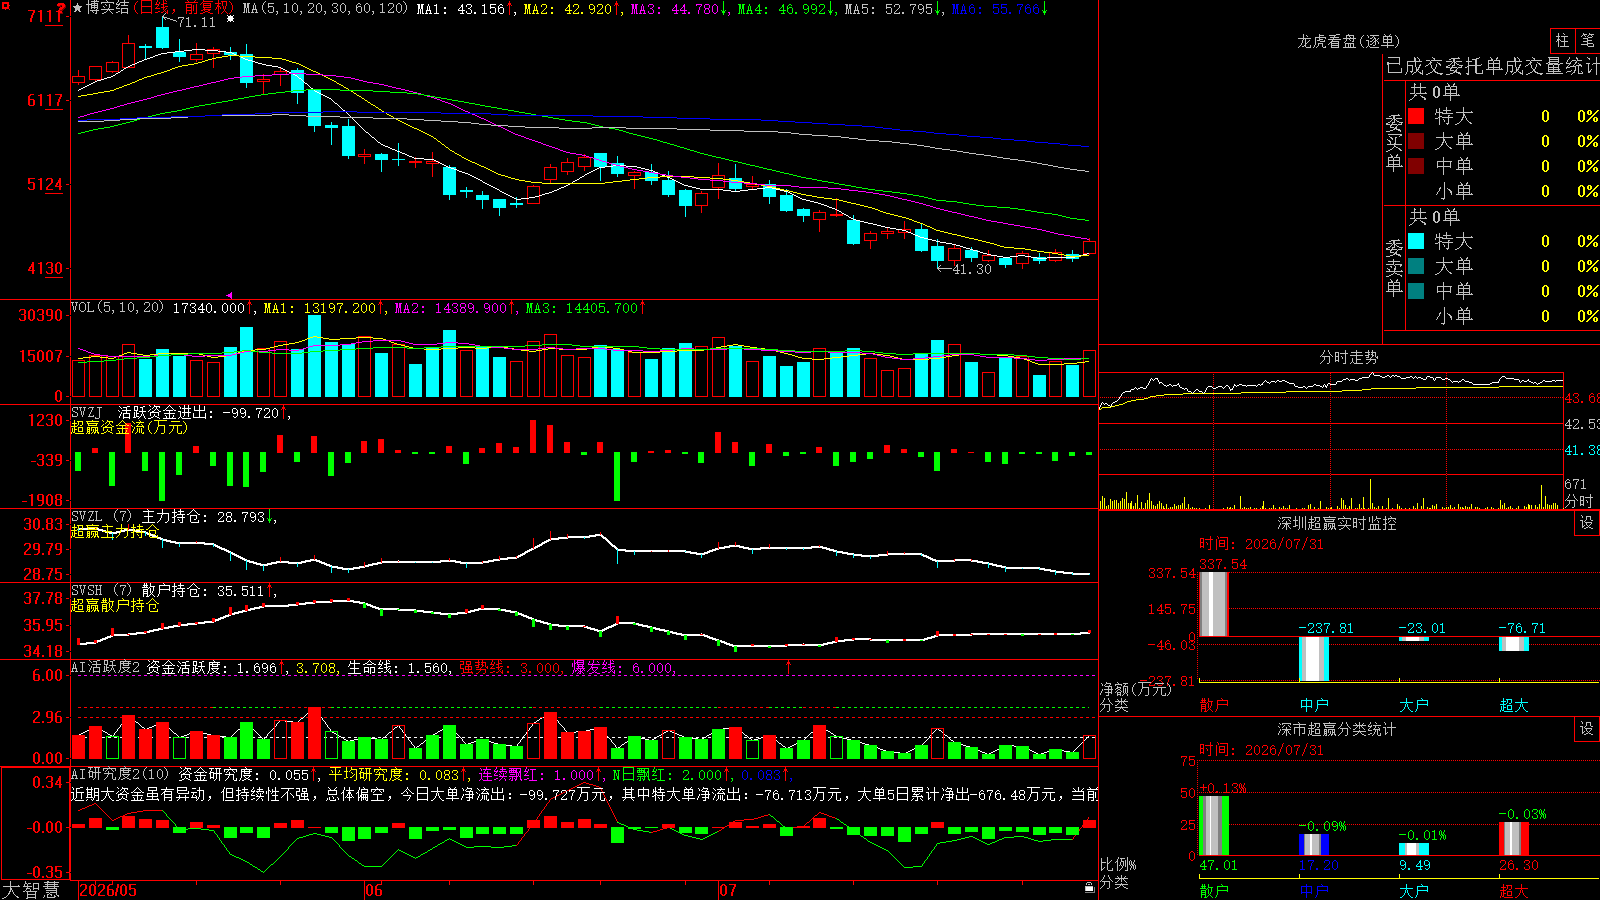
Task: Switch to 柱 bar view
Action: tap(1562, 40)
